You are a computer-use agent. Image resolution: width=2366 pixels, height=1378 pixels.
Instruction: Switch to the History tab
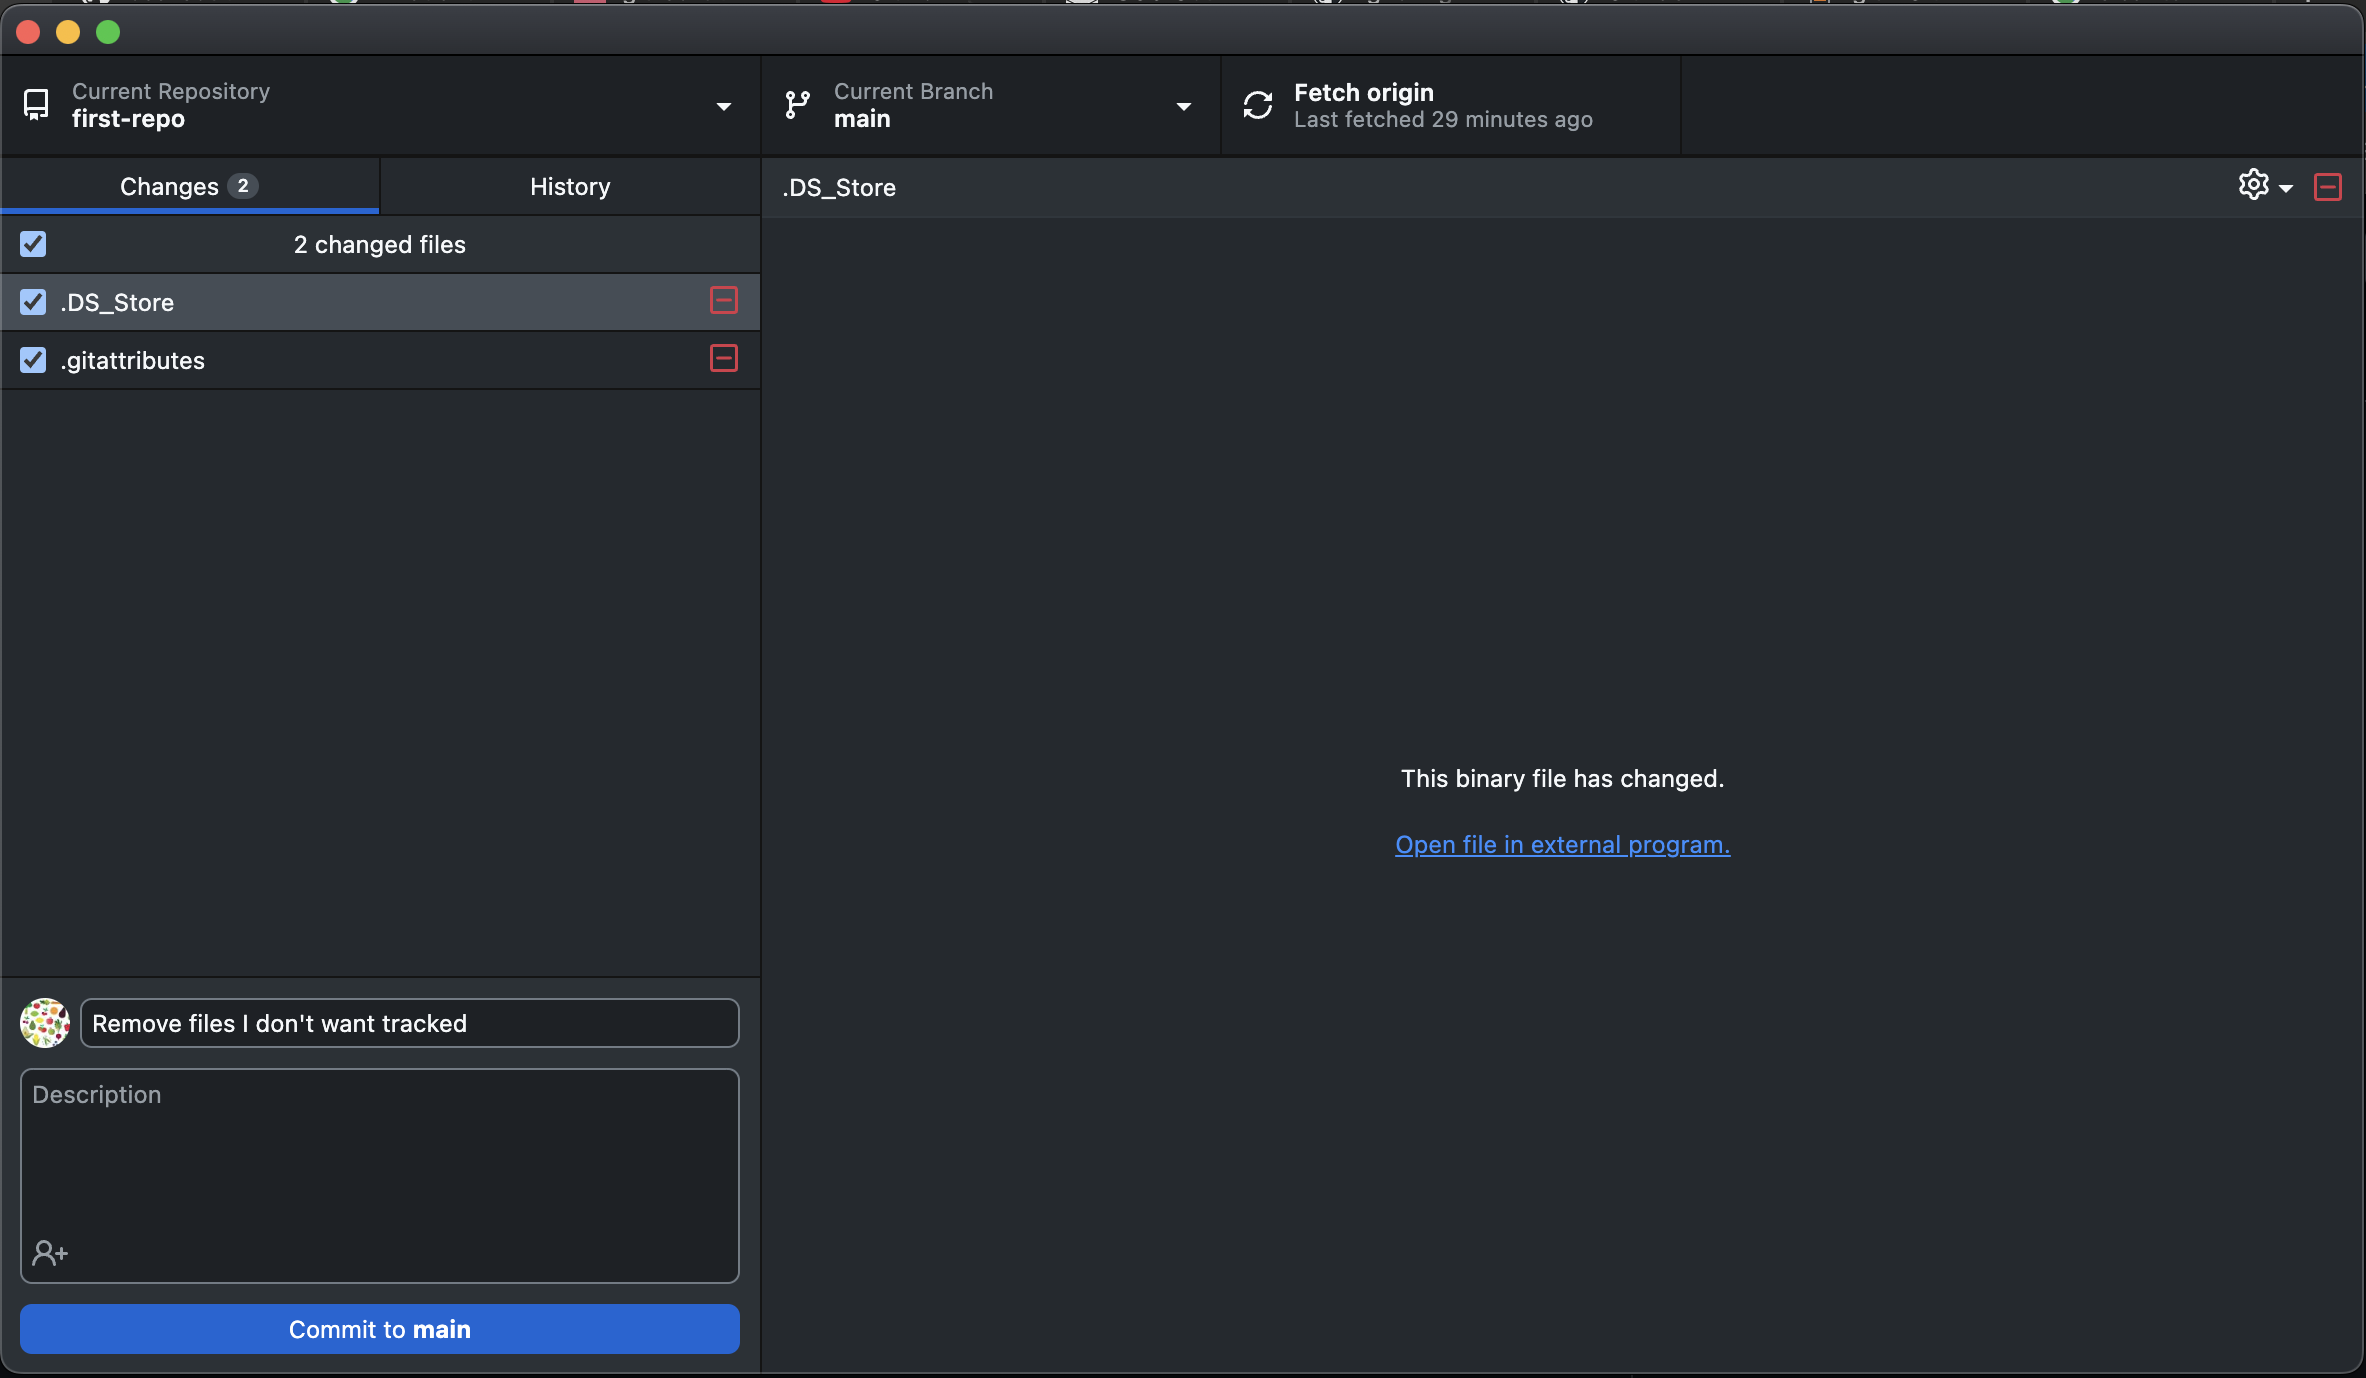[x=570, y=187]
